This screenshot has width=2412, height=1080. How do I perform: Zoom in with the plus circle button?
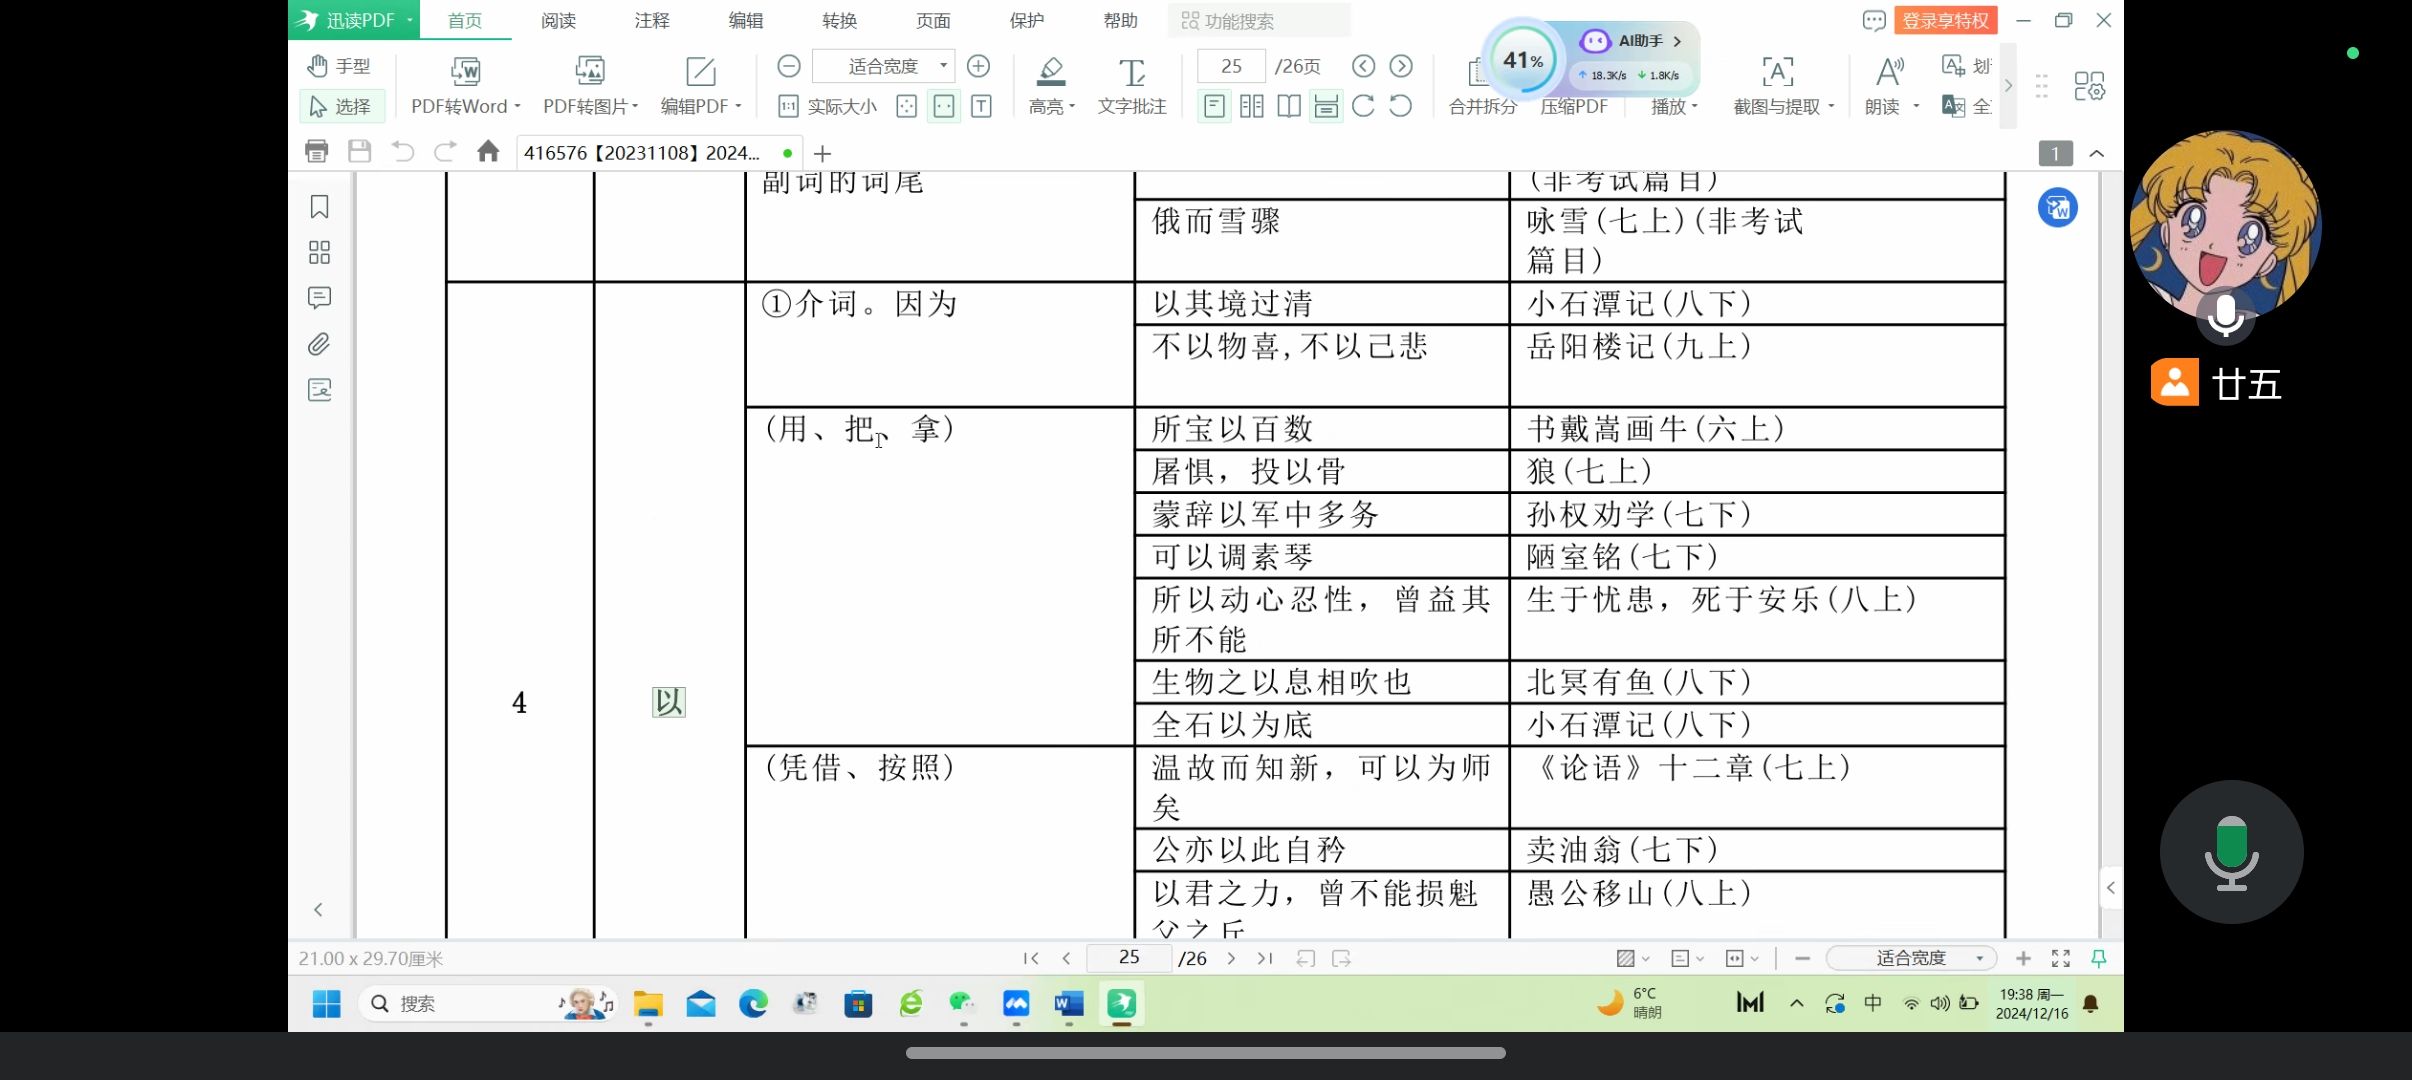[x=979, y=66]
